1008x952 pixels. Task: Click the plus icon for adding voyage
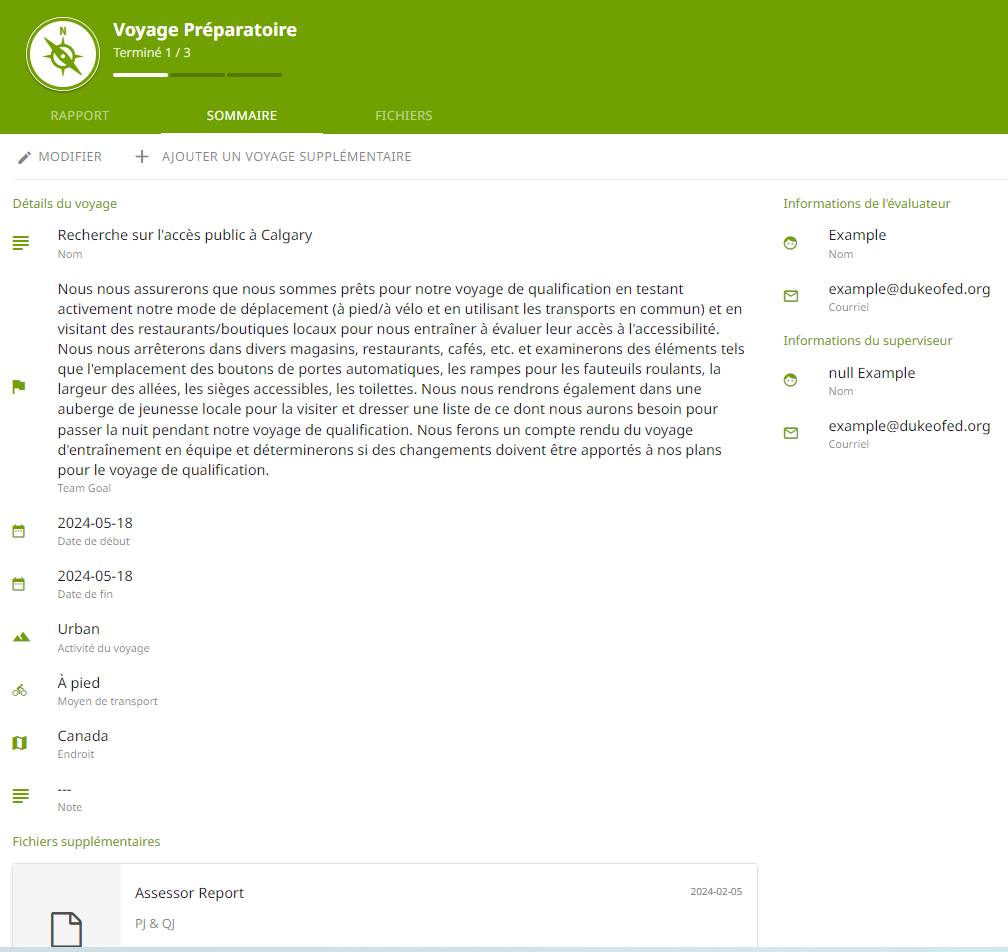pyautogui.click(x=142, y=157)
